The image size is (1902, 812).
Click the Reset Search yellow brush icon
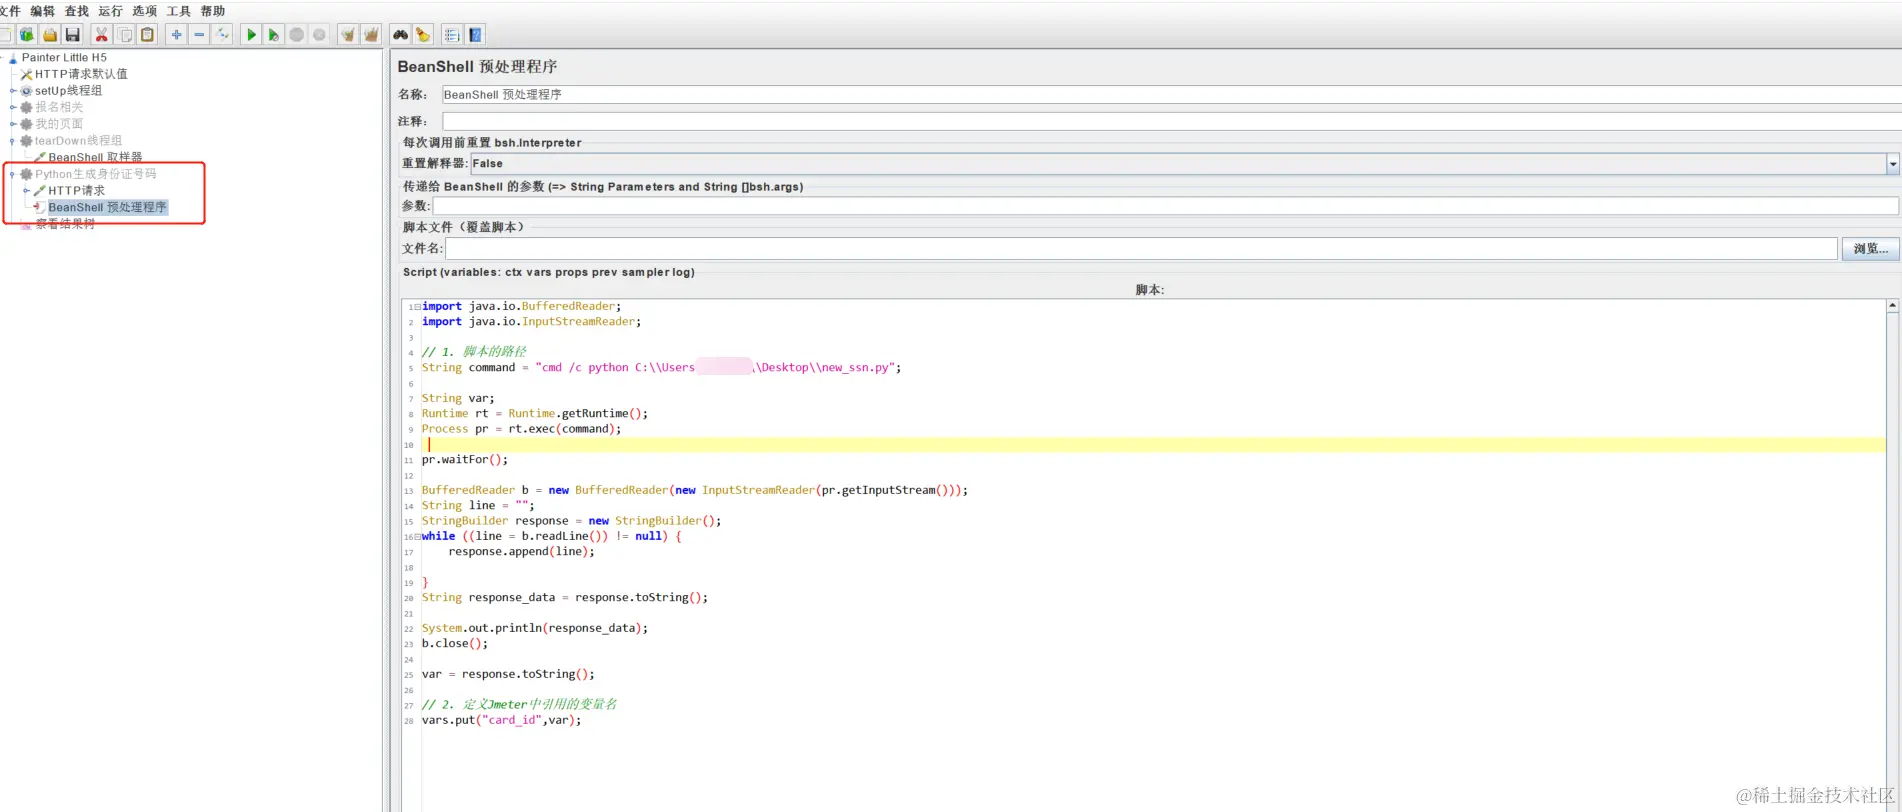coord(423,35)
